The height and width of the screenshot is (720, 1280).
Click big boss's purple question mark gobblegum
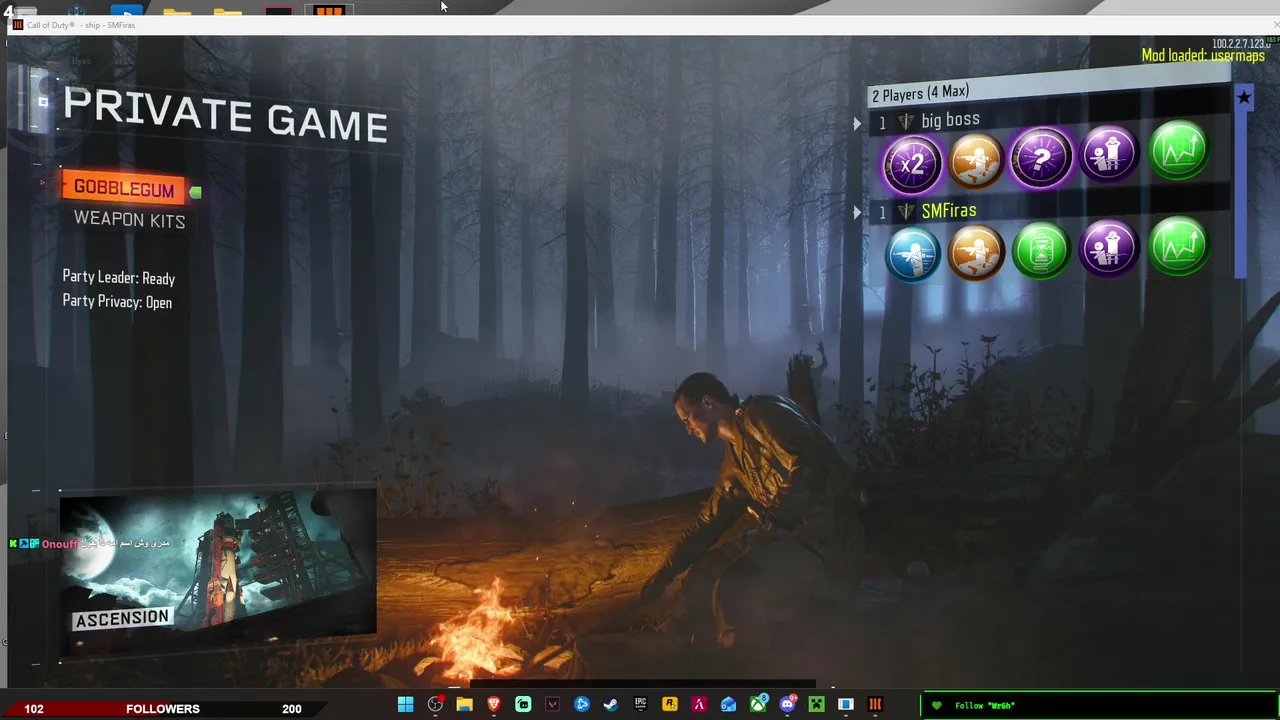[1041, 157]
